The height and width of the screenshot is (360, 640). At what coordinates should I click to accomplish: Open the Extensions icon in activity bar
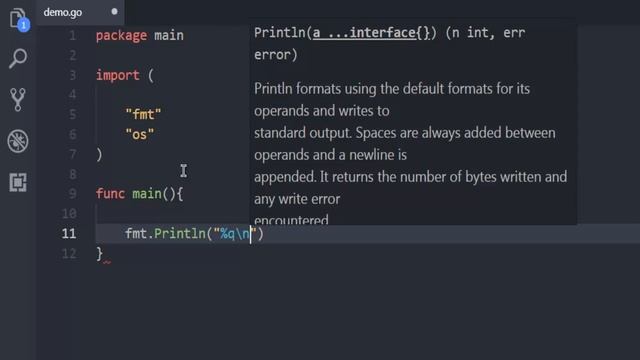click(18, 182)
